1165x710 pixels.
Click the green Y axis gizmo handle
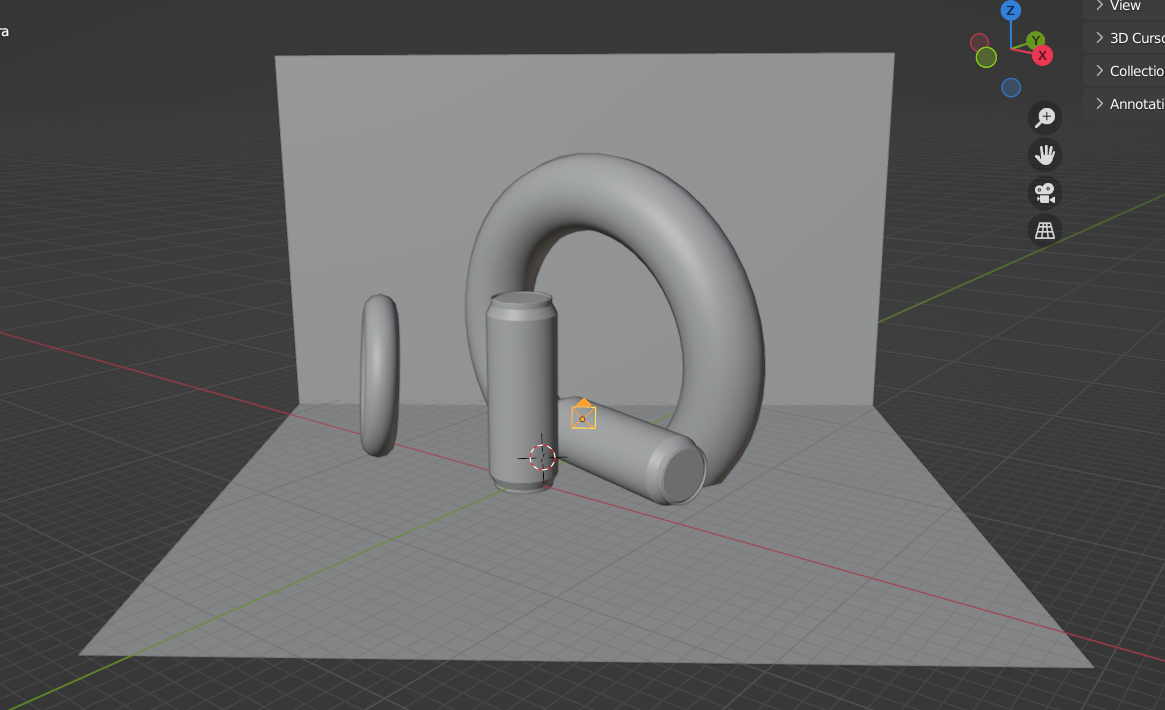click(1036, 40)
